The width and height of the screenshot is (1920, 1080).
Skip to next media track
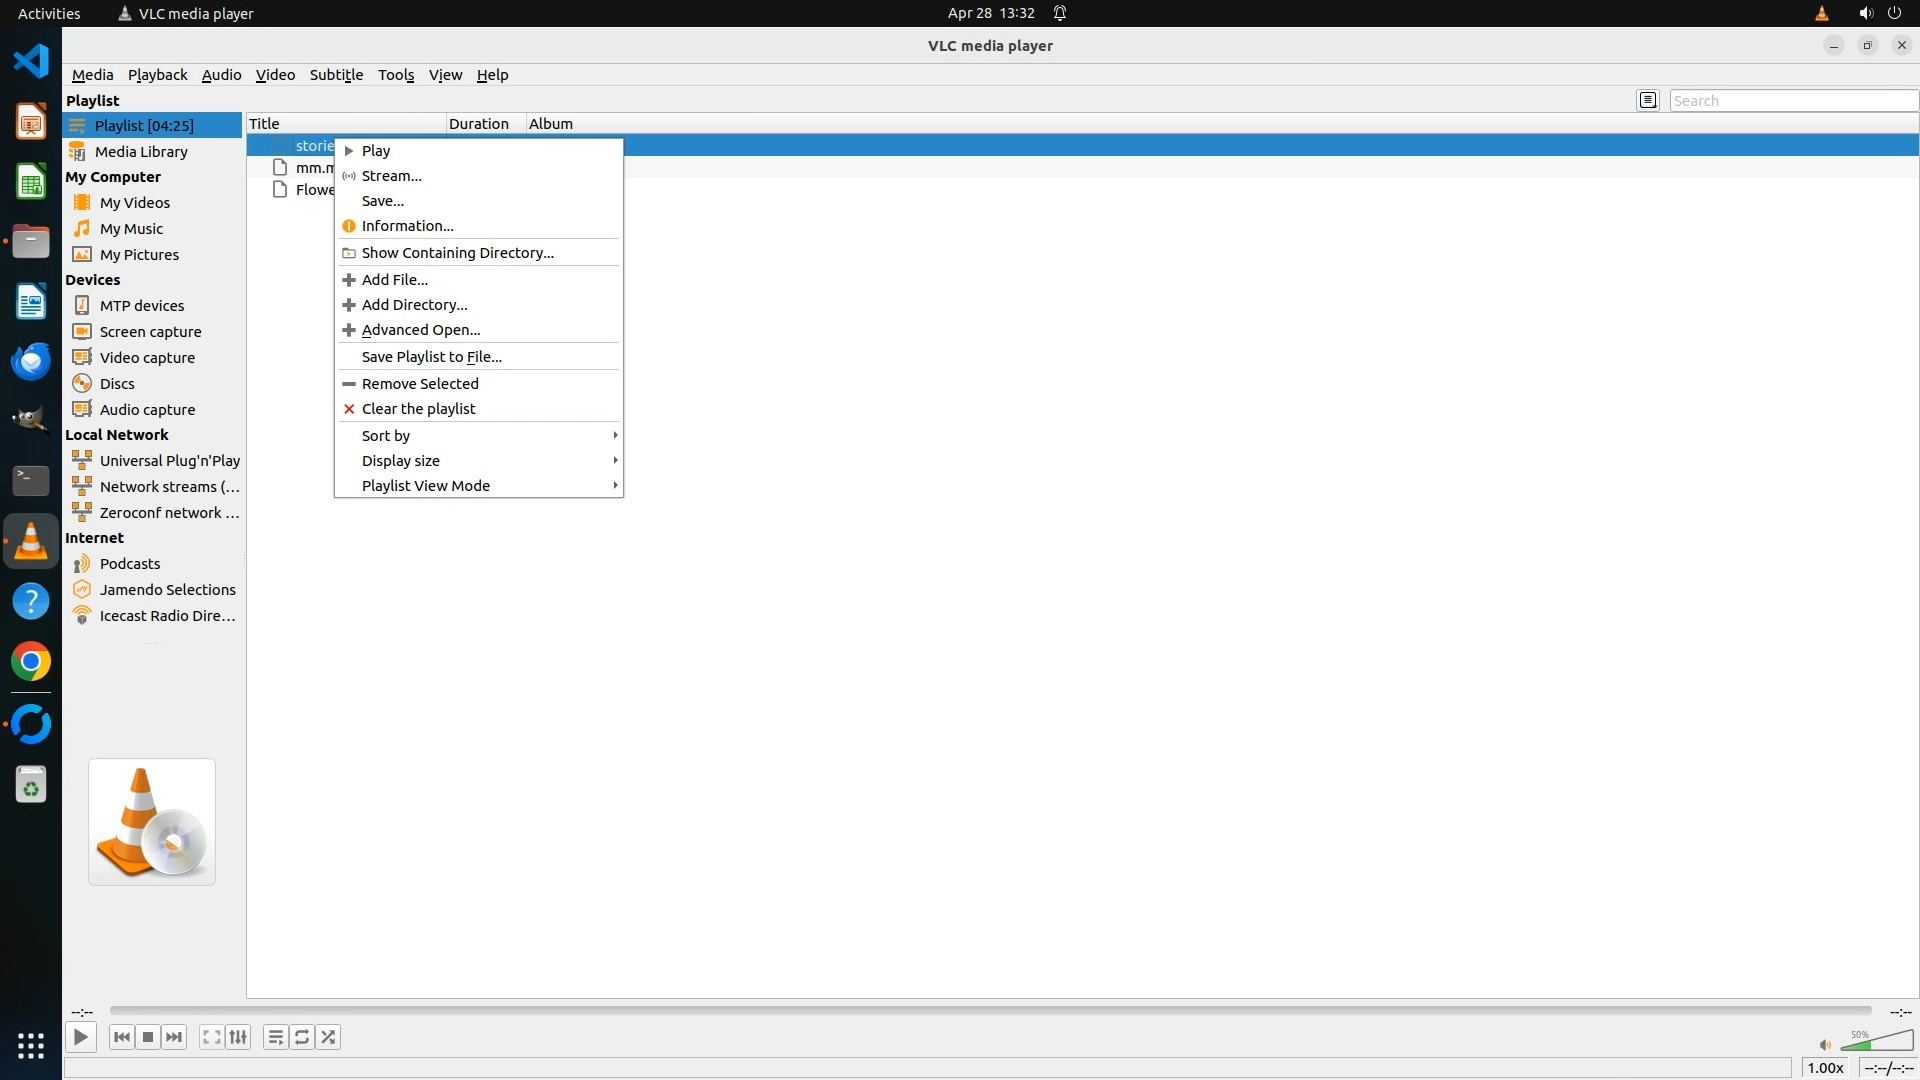coord(174,1037)
